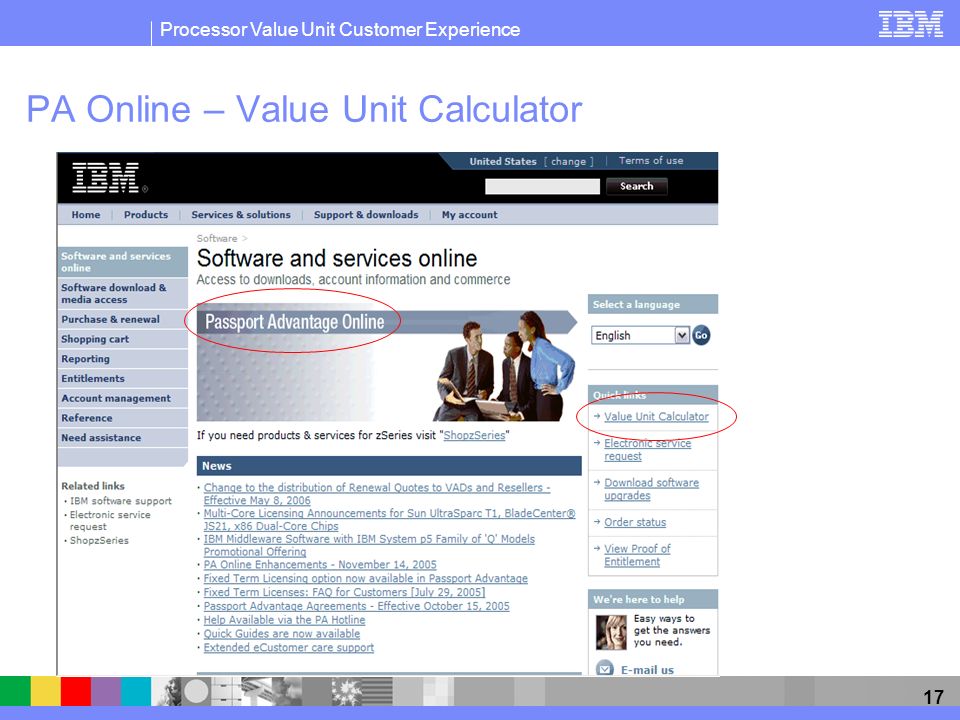
Task: Open Fixed Term Licensing option now available link
Action: click(366, 578)
